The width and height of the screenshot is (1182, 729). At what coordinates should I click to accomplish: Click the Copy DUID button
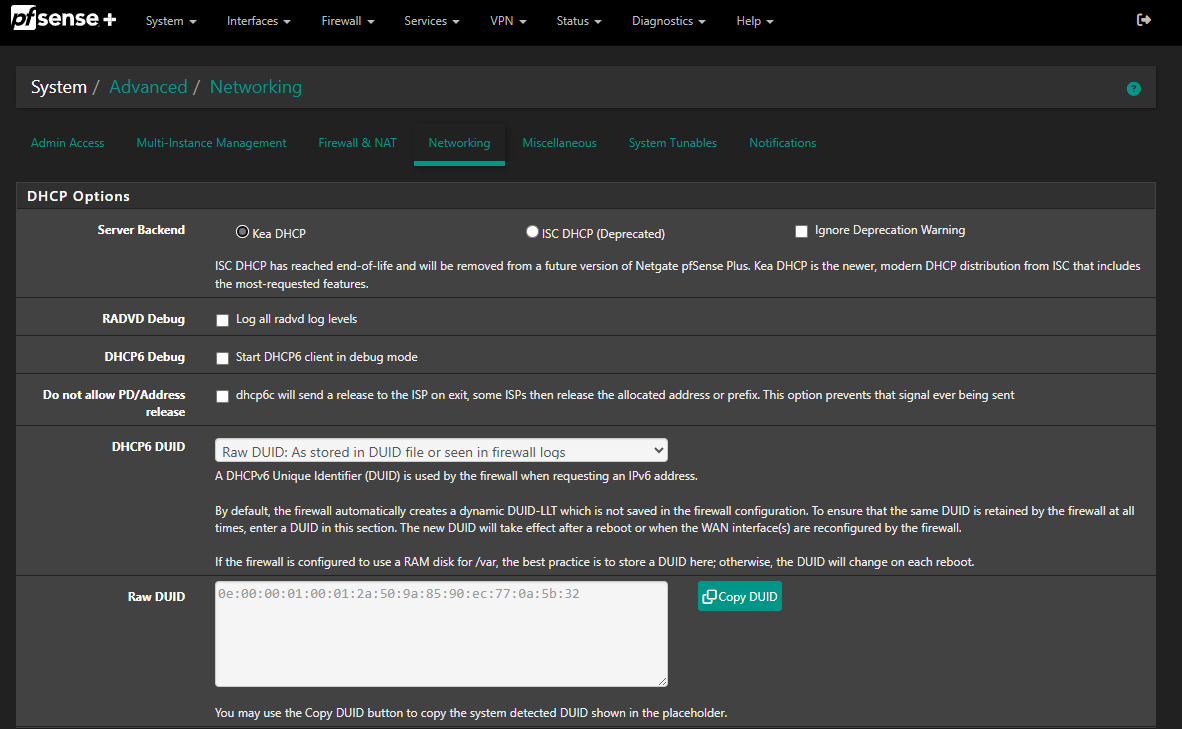pos(740,596)
